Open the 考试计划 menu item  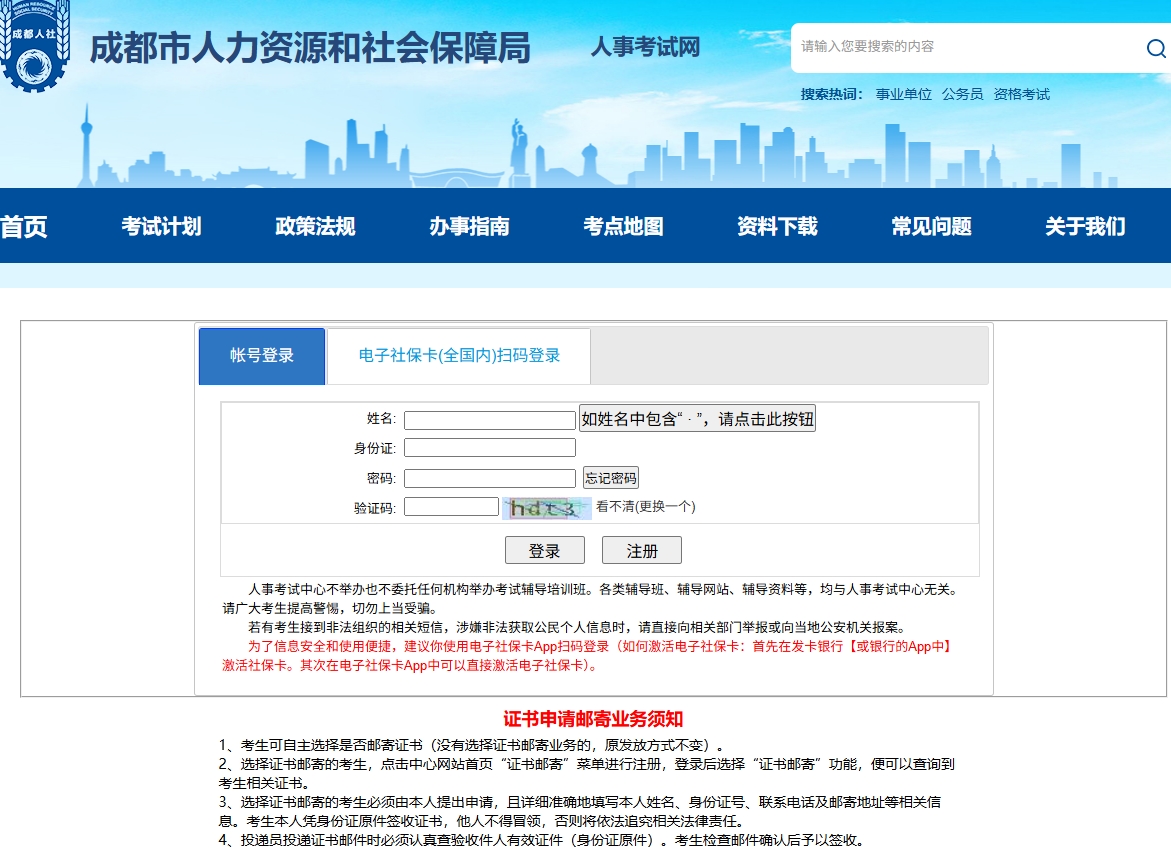[161, 226]
